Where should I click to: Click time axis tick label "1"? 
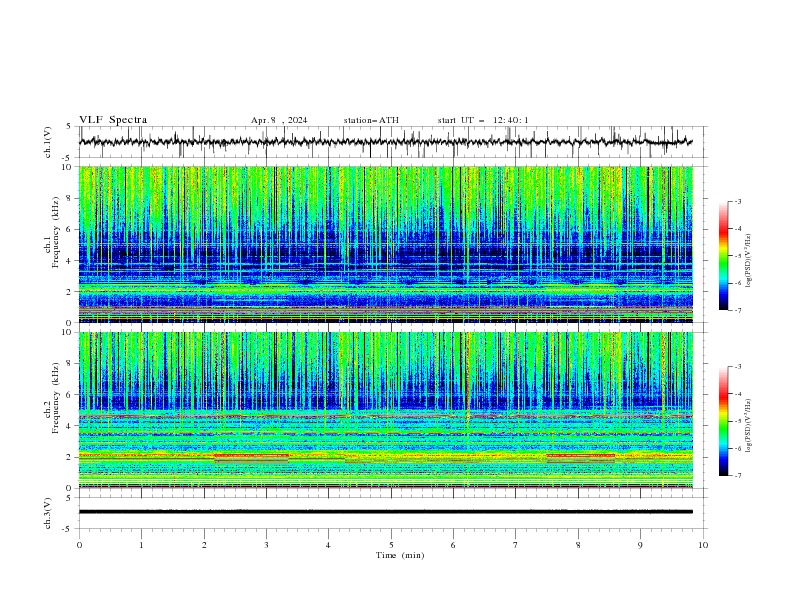click(x=141, y=545)
